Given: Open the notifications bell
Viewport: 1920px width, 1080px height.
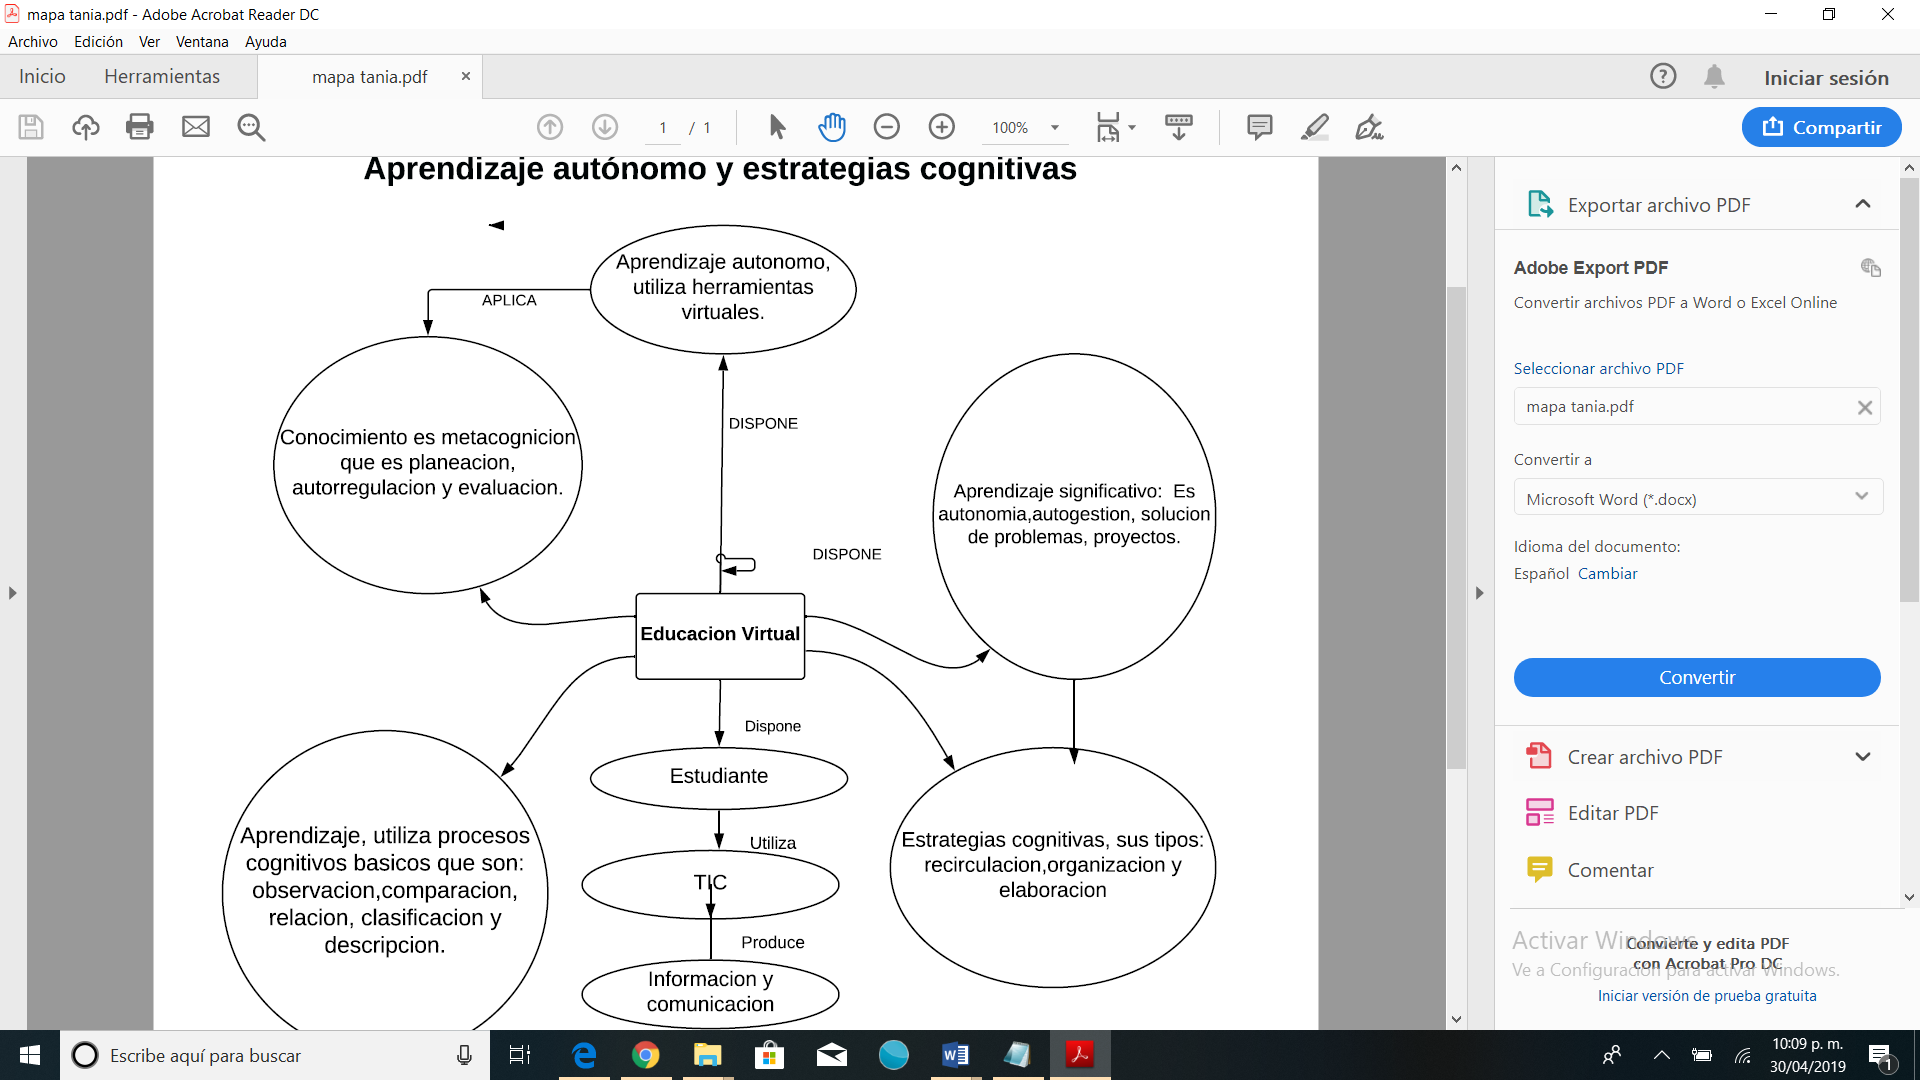Looking at the screenshot, I should (x=1714, y=77).
